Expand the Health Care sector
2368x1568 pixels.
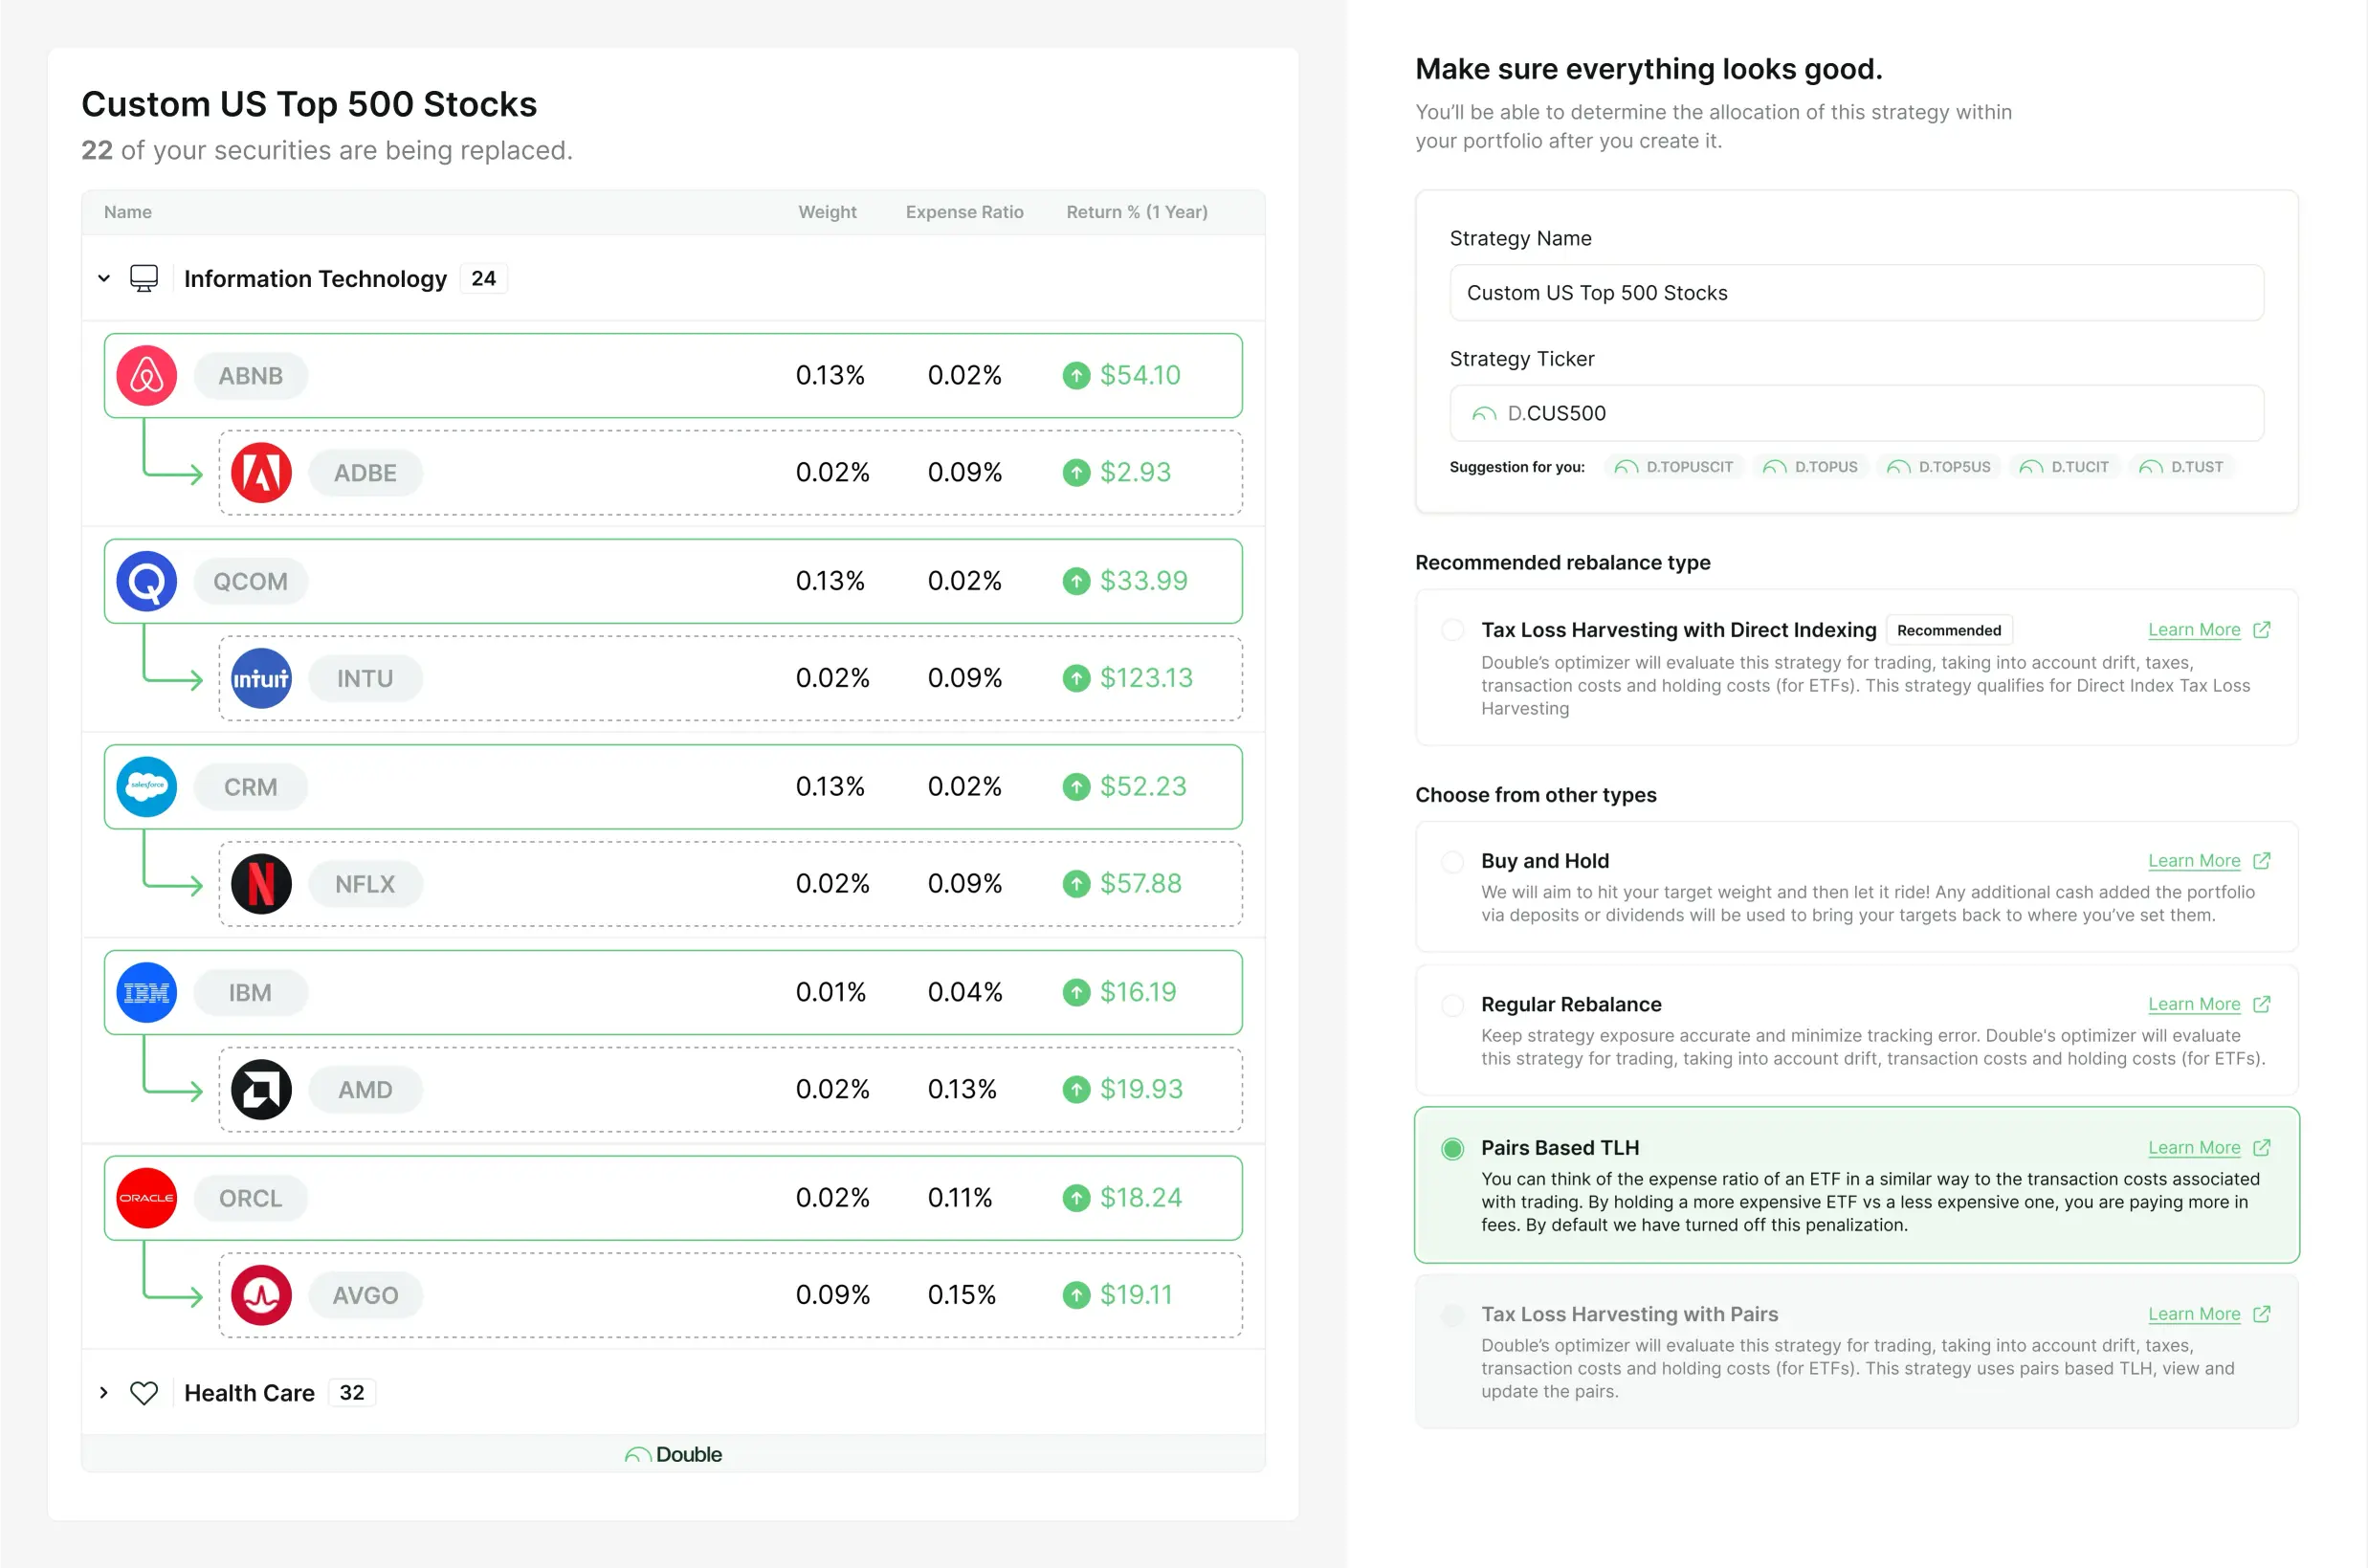pyautogui.click(x=104, y=1393)
